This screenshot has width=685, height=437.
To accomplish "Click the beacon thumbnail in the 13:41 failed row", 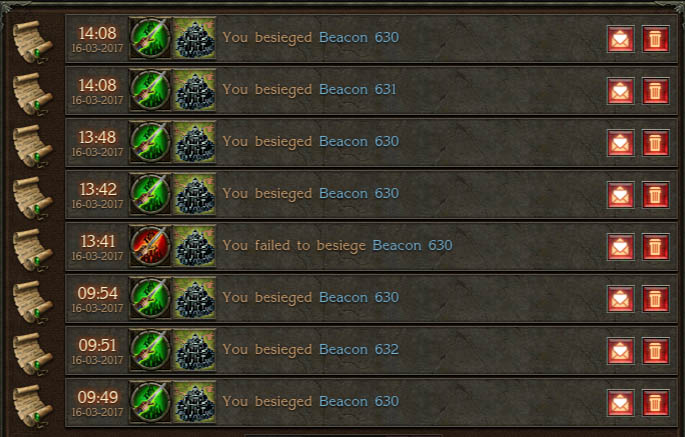I will [195, 246].
